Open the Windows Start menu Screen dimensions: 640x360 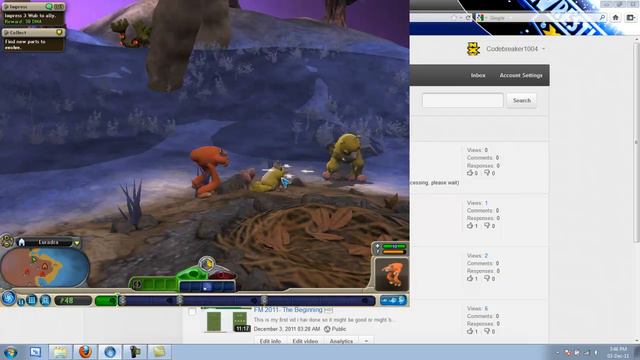10,352
